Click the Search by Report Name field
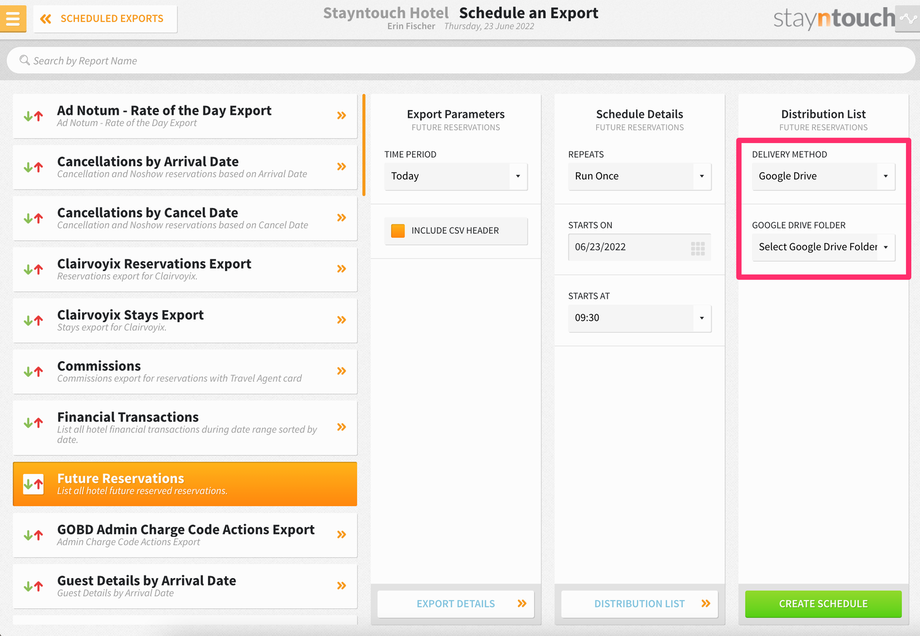920x636 pixels. (x=461, y=60)
